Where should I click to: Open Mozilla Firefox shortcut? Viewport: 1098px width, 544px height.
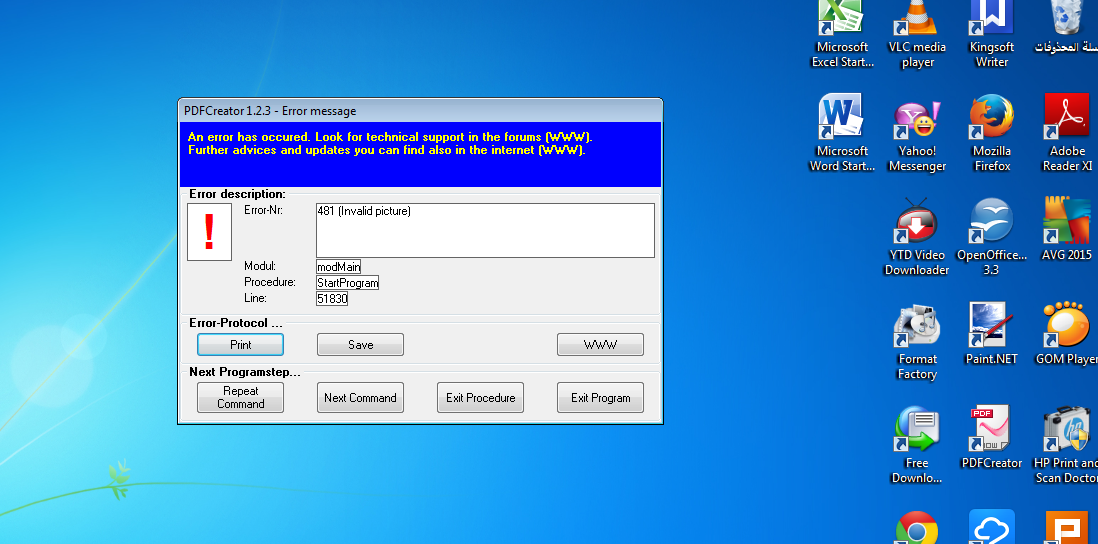point(992,133)
